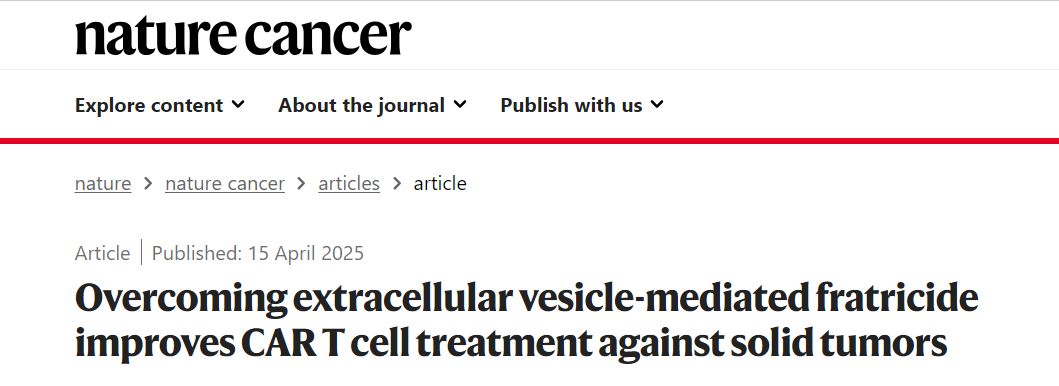Select the current 'article' breadcrumb text

click(440, 184)
